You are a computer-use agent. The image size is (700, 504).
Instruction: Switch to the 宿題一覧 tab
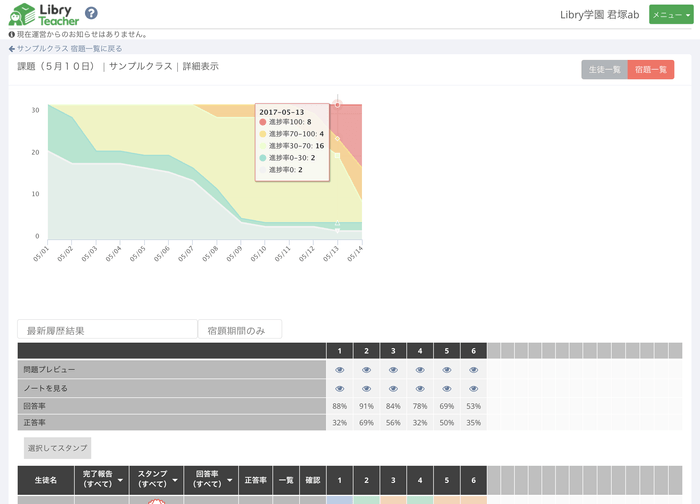point(651,70)
